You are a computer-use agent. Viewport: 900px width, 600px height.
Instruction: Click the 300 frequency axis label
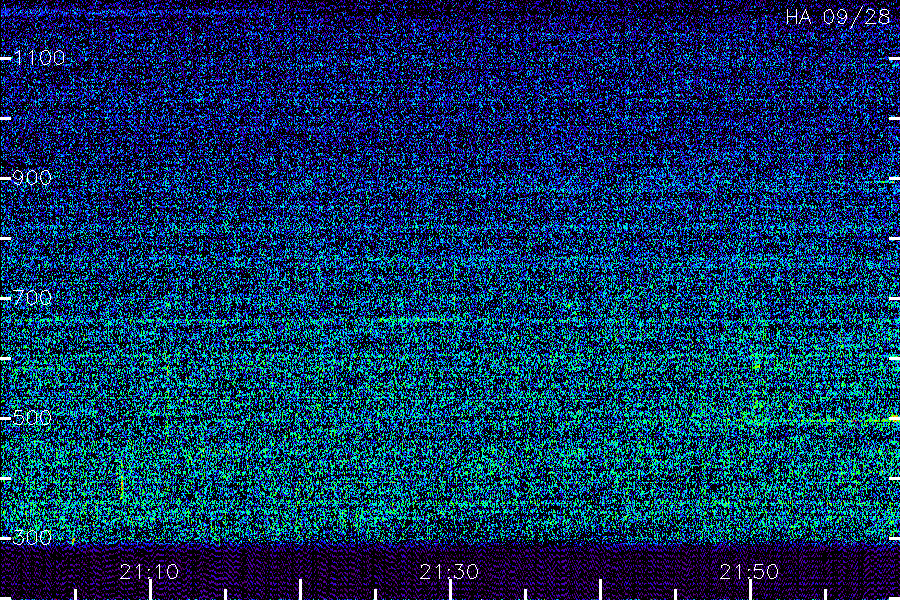click(x=32, y=538)
